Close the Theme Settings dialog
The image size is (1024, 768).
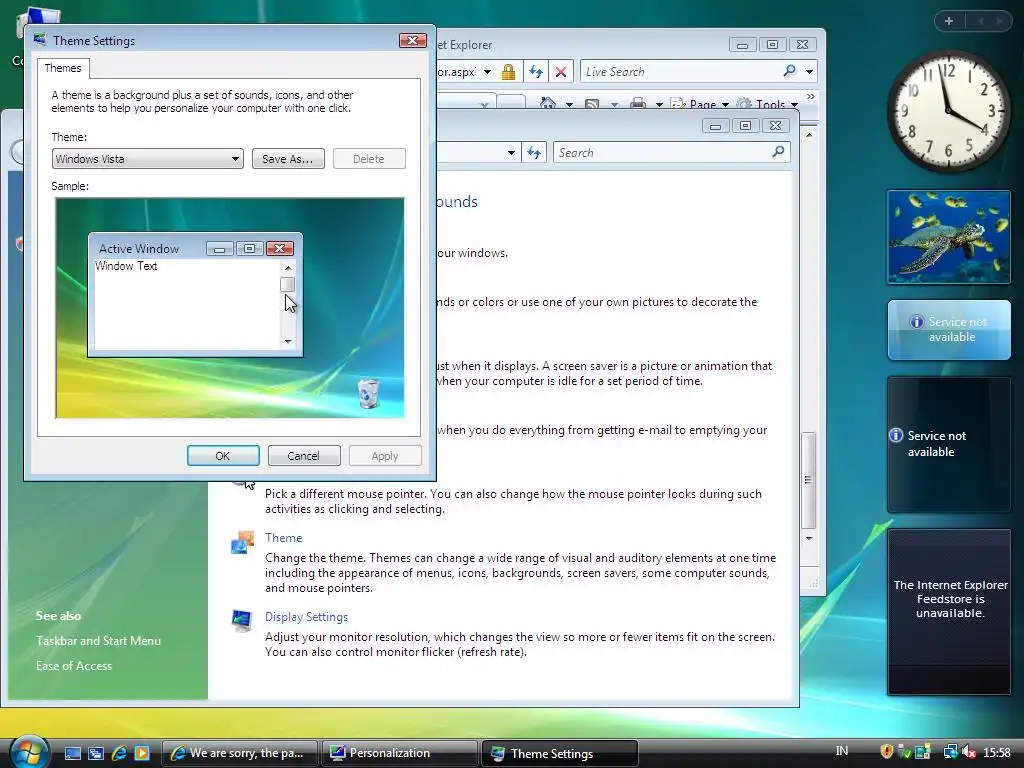coord(413,40)
